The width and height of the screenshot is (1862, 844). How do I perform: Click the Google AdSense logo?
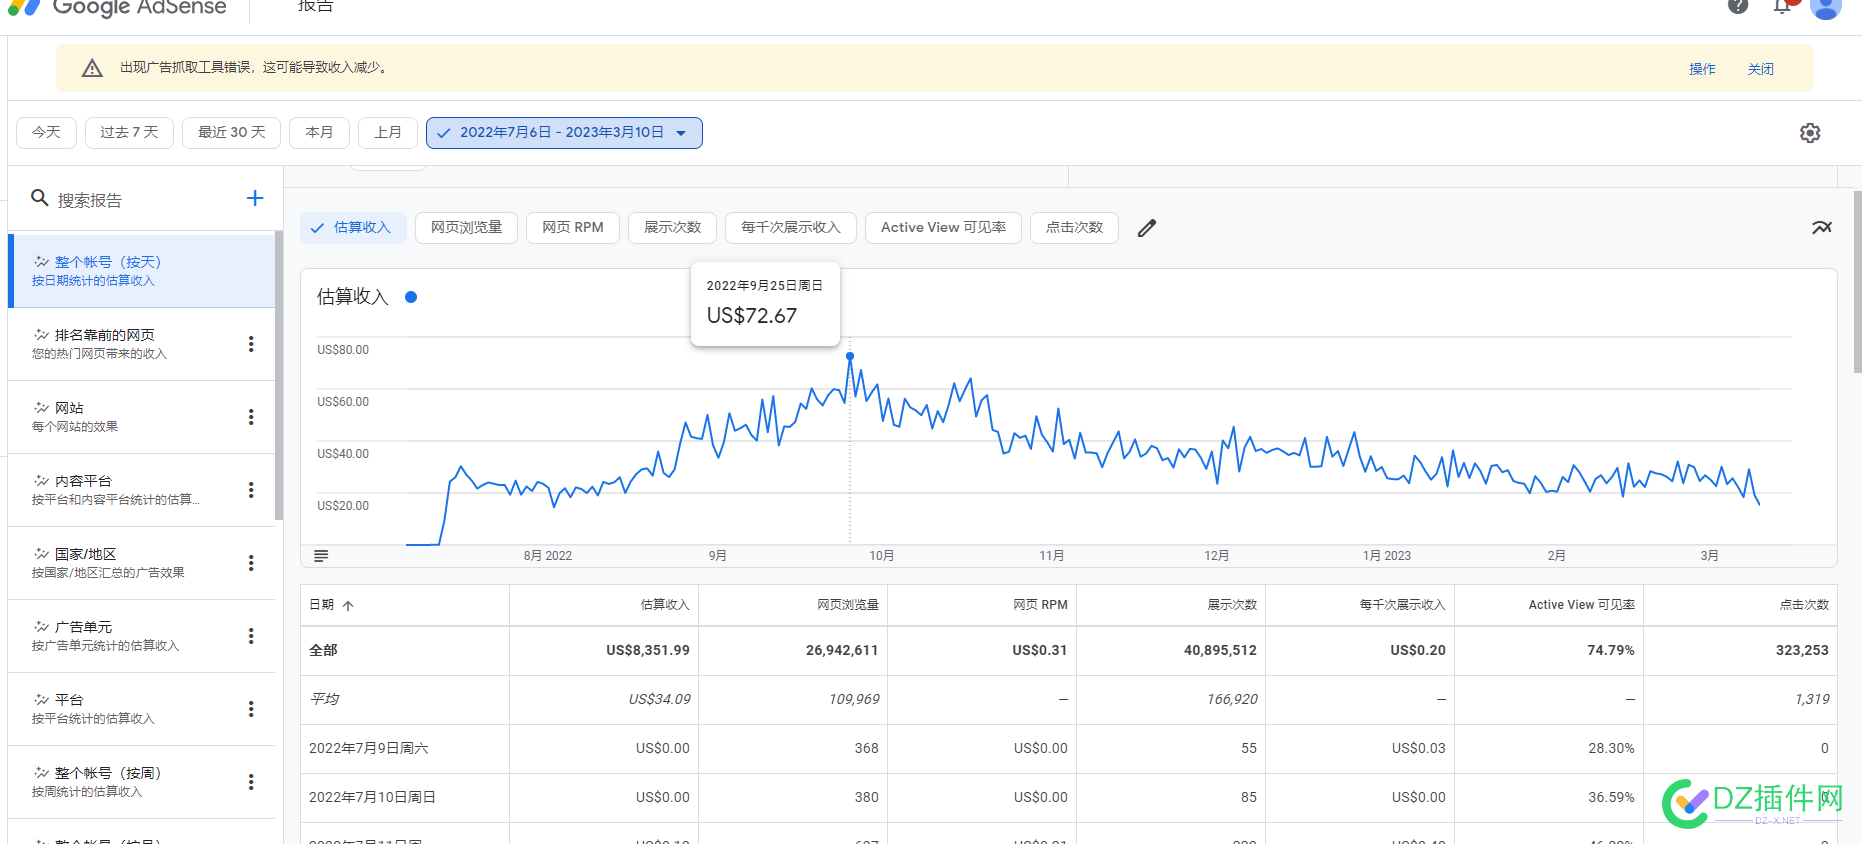click(118, 7)
